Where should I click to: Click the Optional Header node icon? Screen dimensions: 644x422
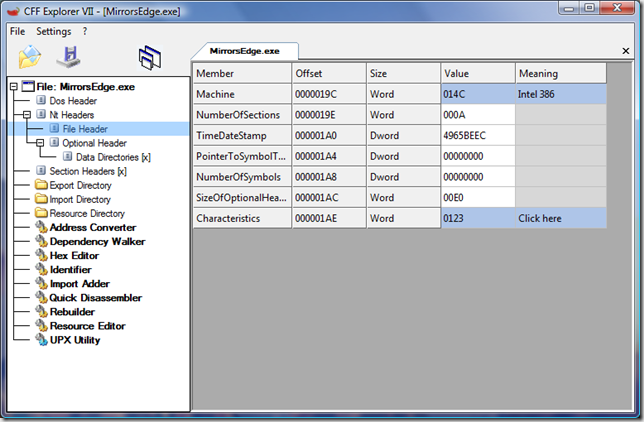coord(54,143)
